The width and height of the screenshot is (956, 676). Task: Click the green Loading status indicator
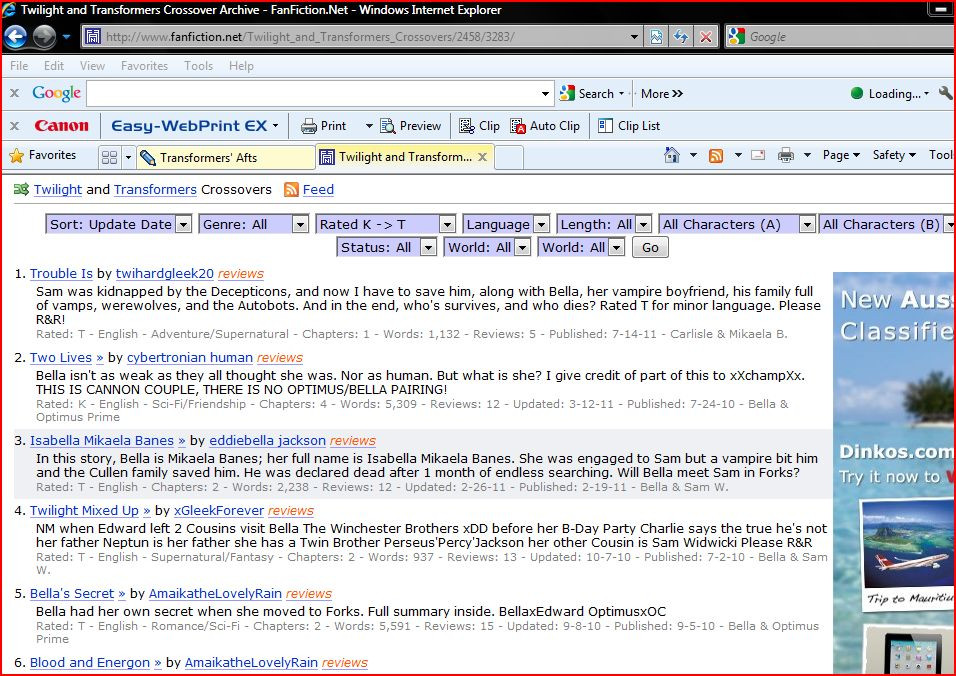point(857,93)
